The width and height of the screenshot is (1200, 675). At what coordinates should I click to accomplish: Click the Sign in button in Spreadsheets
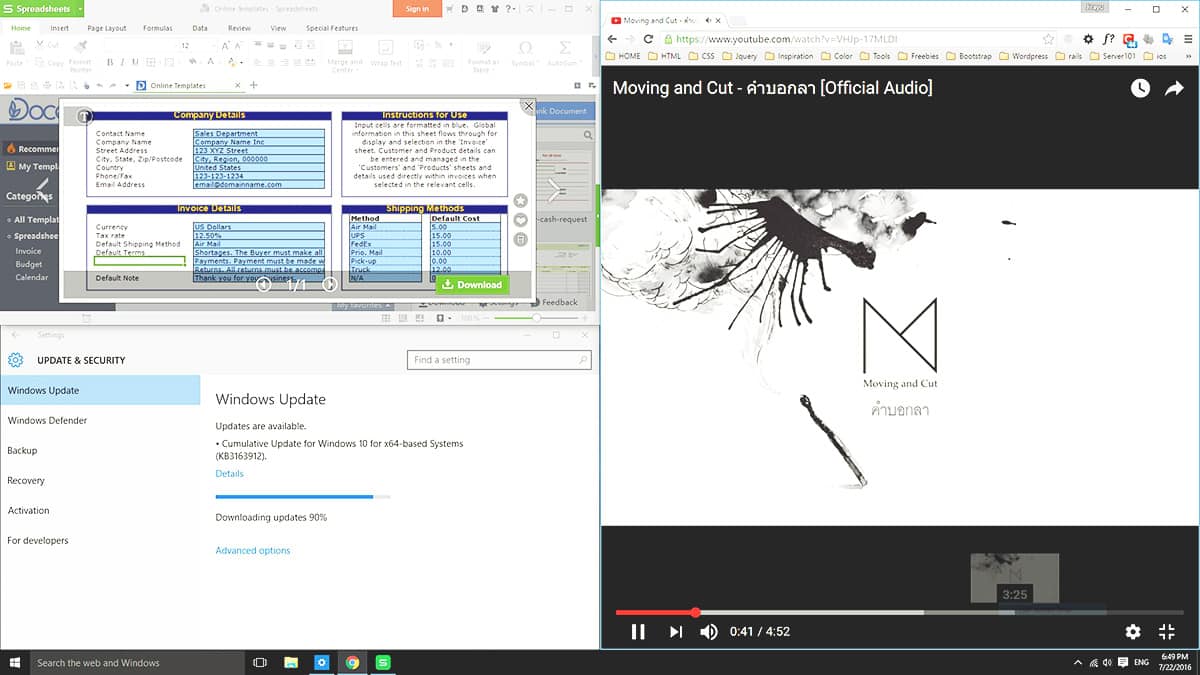tap(418, 9)
